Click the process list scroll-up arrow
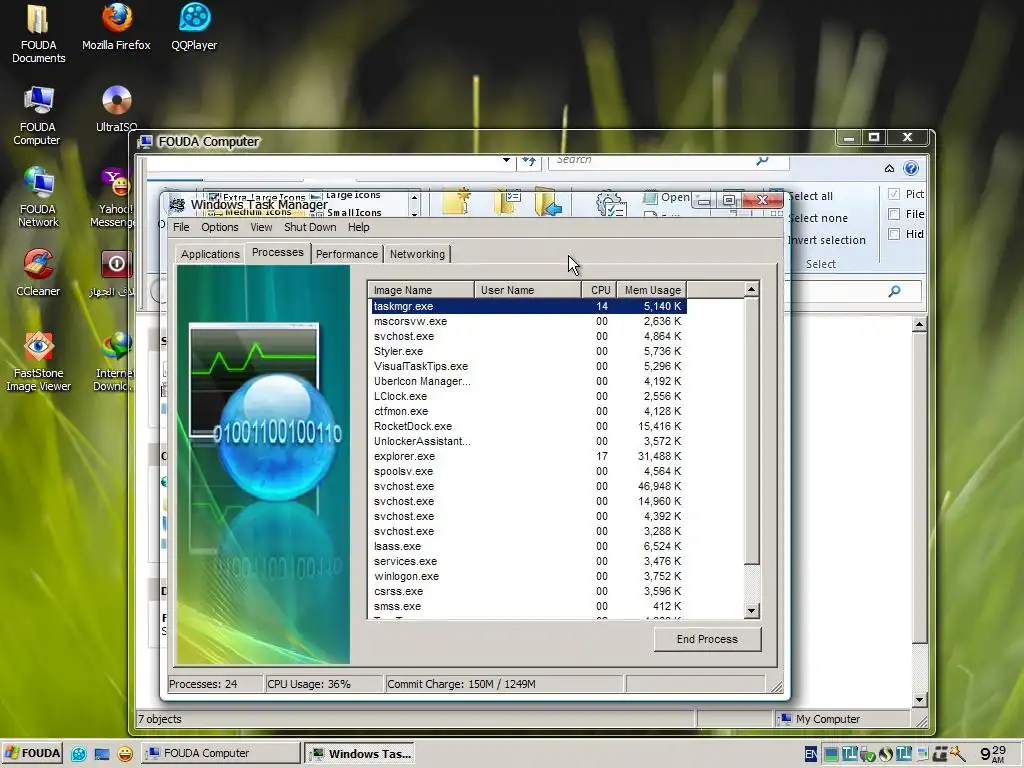 click(752, 289)
